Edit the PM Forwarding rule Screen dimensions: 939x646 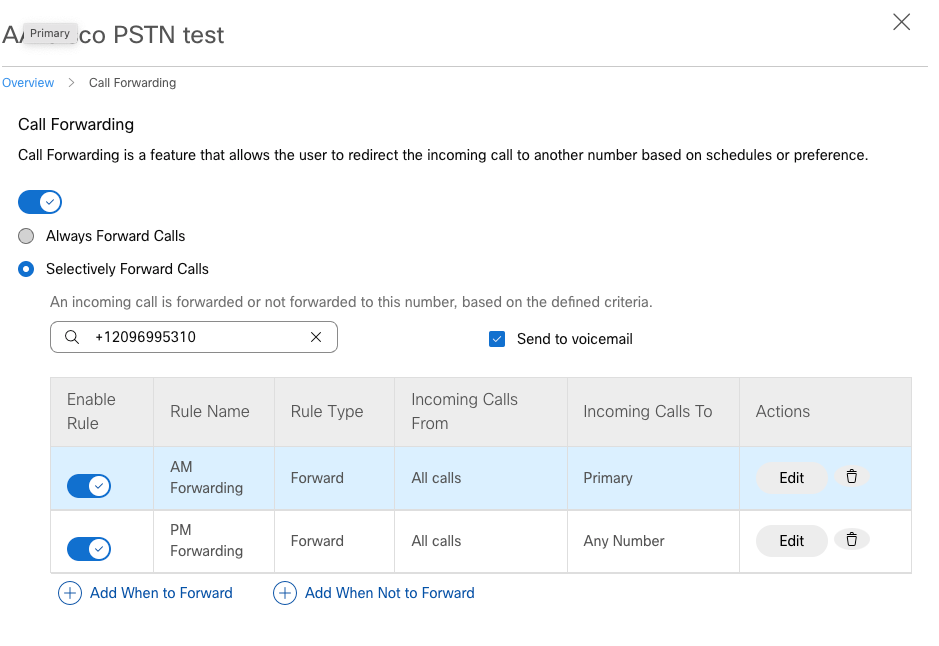pyautogui.click(x=792, y=541)
